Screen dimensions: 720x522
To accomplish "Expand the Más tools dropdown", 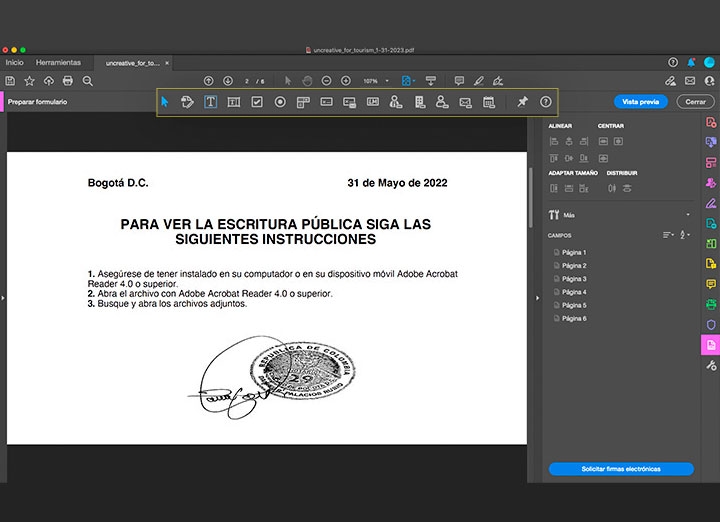I will (x=687, y=214).
